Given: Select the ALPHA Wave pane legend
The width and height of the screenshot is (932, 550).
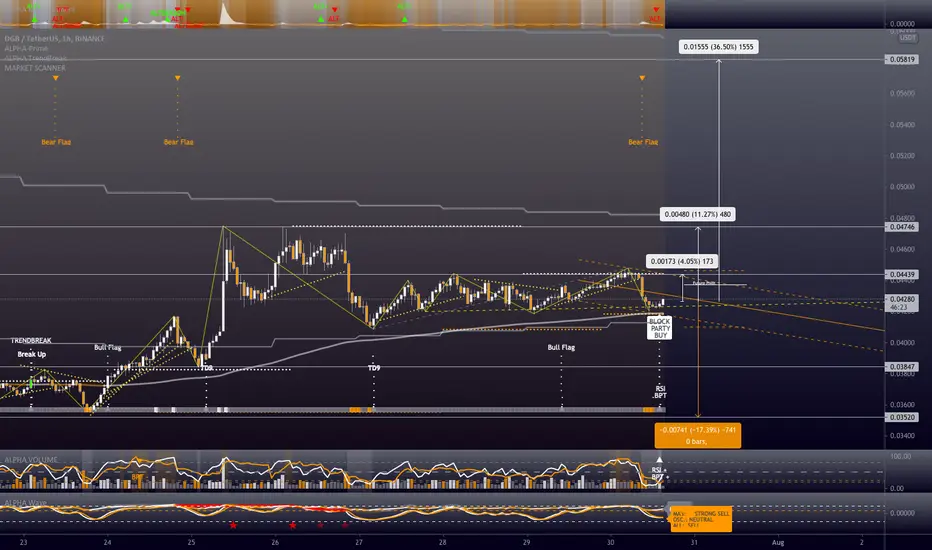Looking at the screenshot, I should (x=25, y=503).
